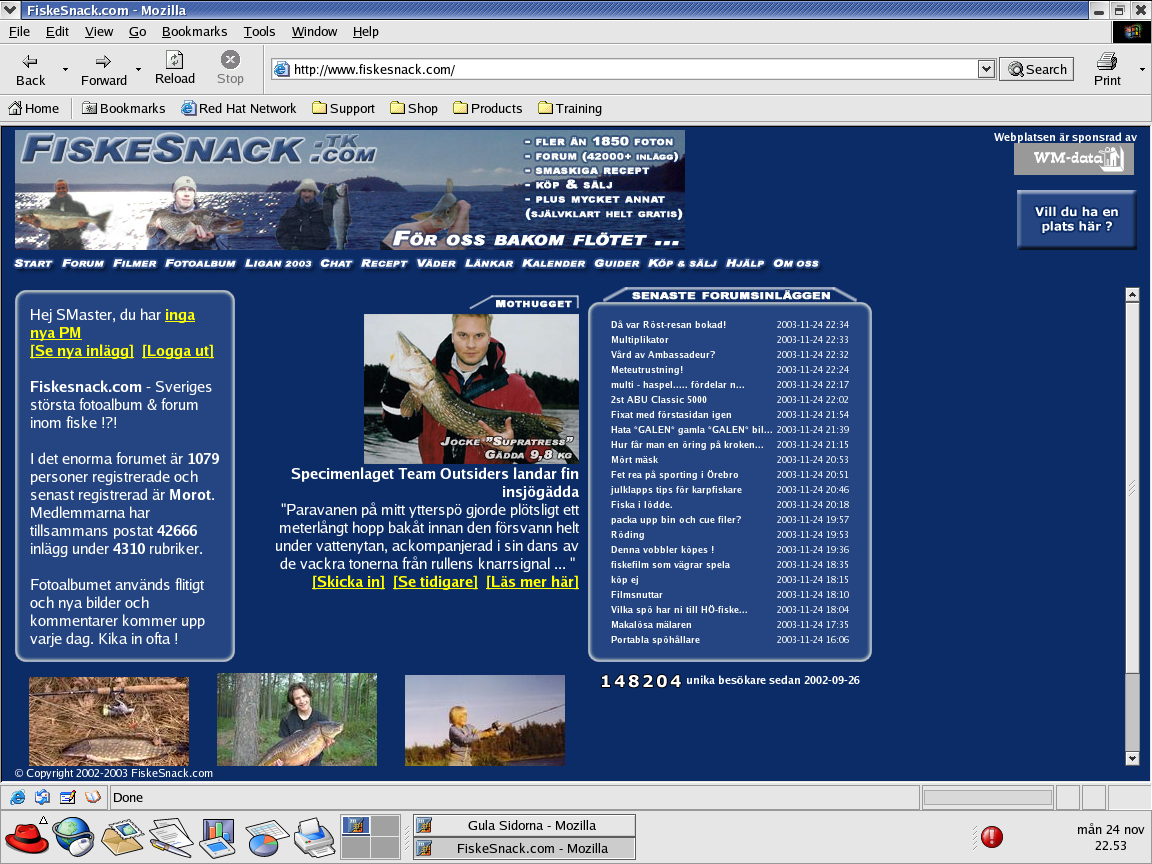Viewport: 1152px width, 864px height.
Task: Open the Back button history arrow
Action: tap(65, 69)
